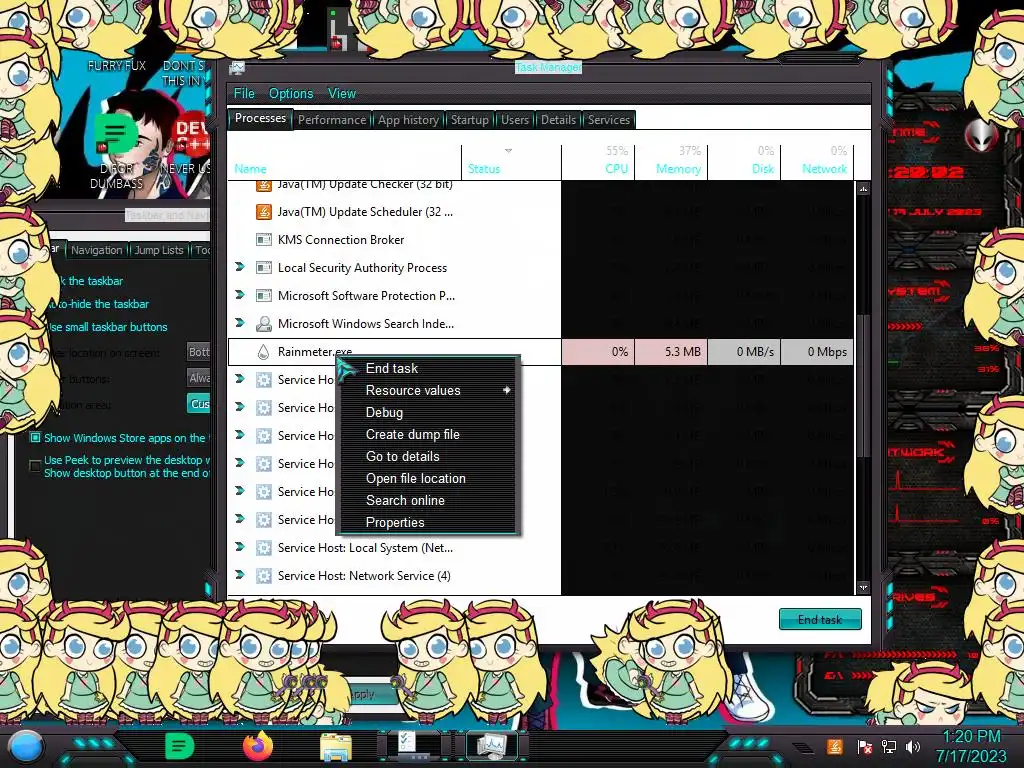
Task: Expand Service Host: Local System row
Action: coord(240,547)
